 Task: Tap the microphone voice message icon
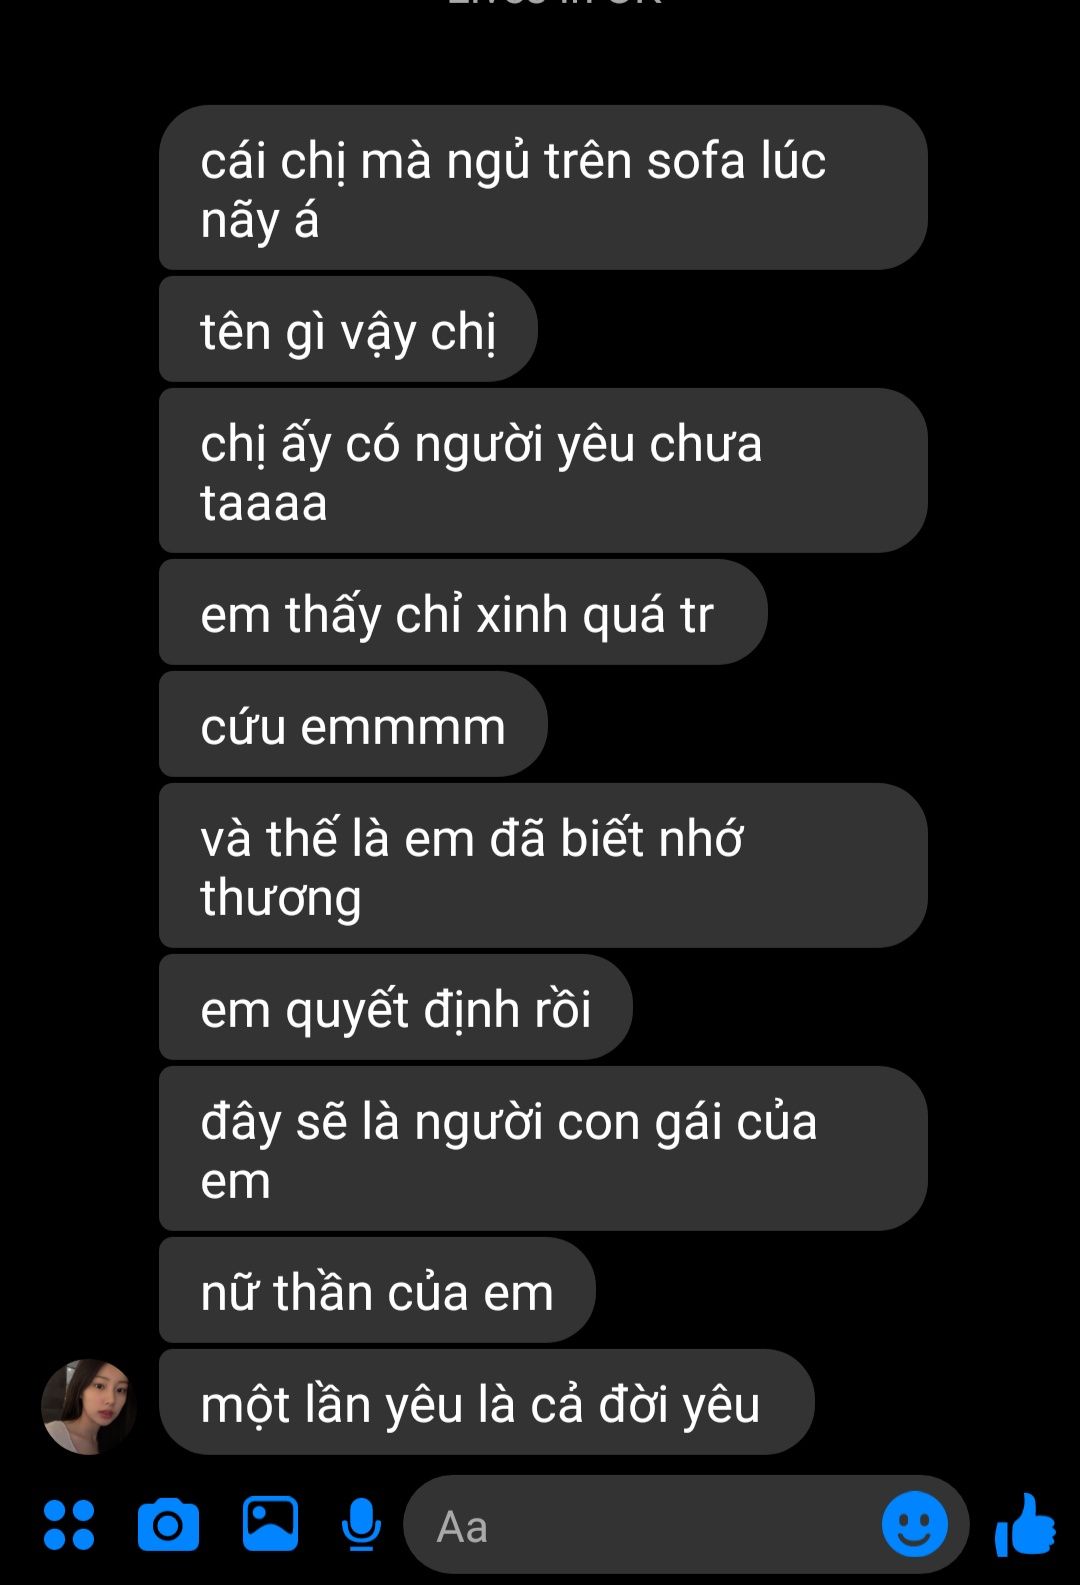coord(361,1525)
